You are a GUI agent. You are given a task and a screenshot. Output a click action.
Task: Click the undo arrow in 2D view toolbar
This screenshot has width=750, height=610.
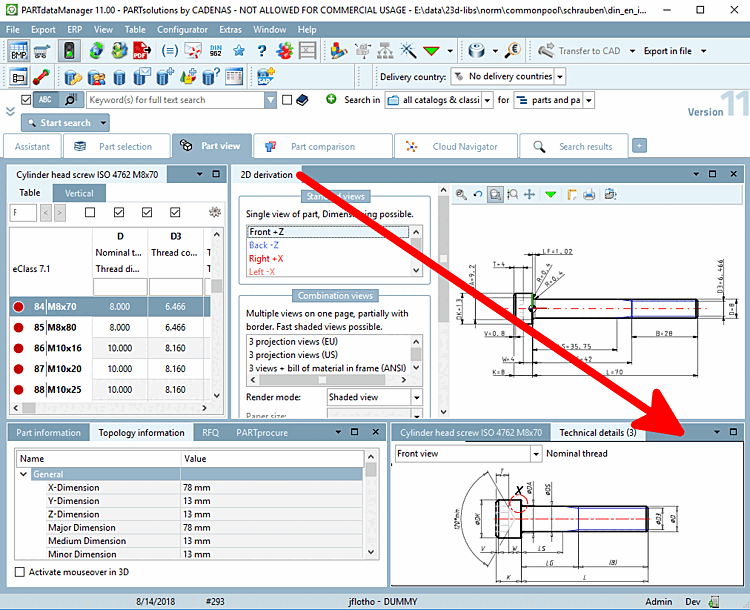click(x=478, y=194)
